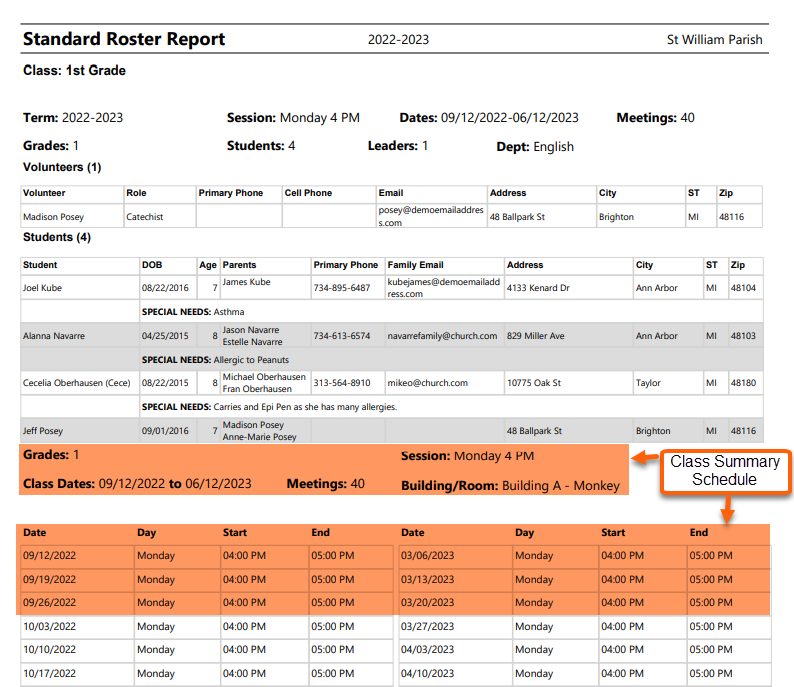Select the Family Email column header

(416, 265)
